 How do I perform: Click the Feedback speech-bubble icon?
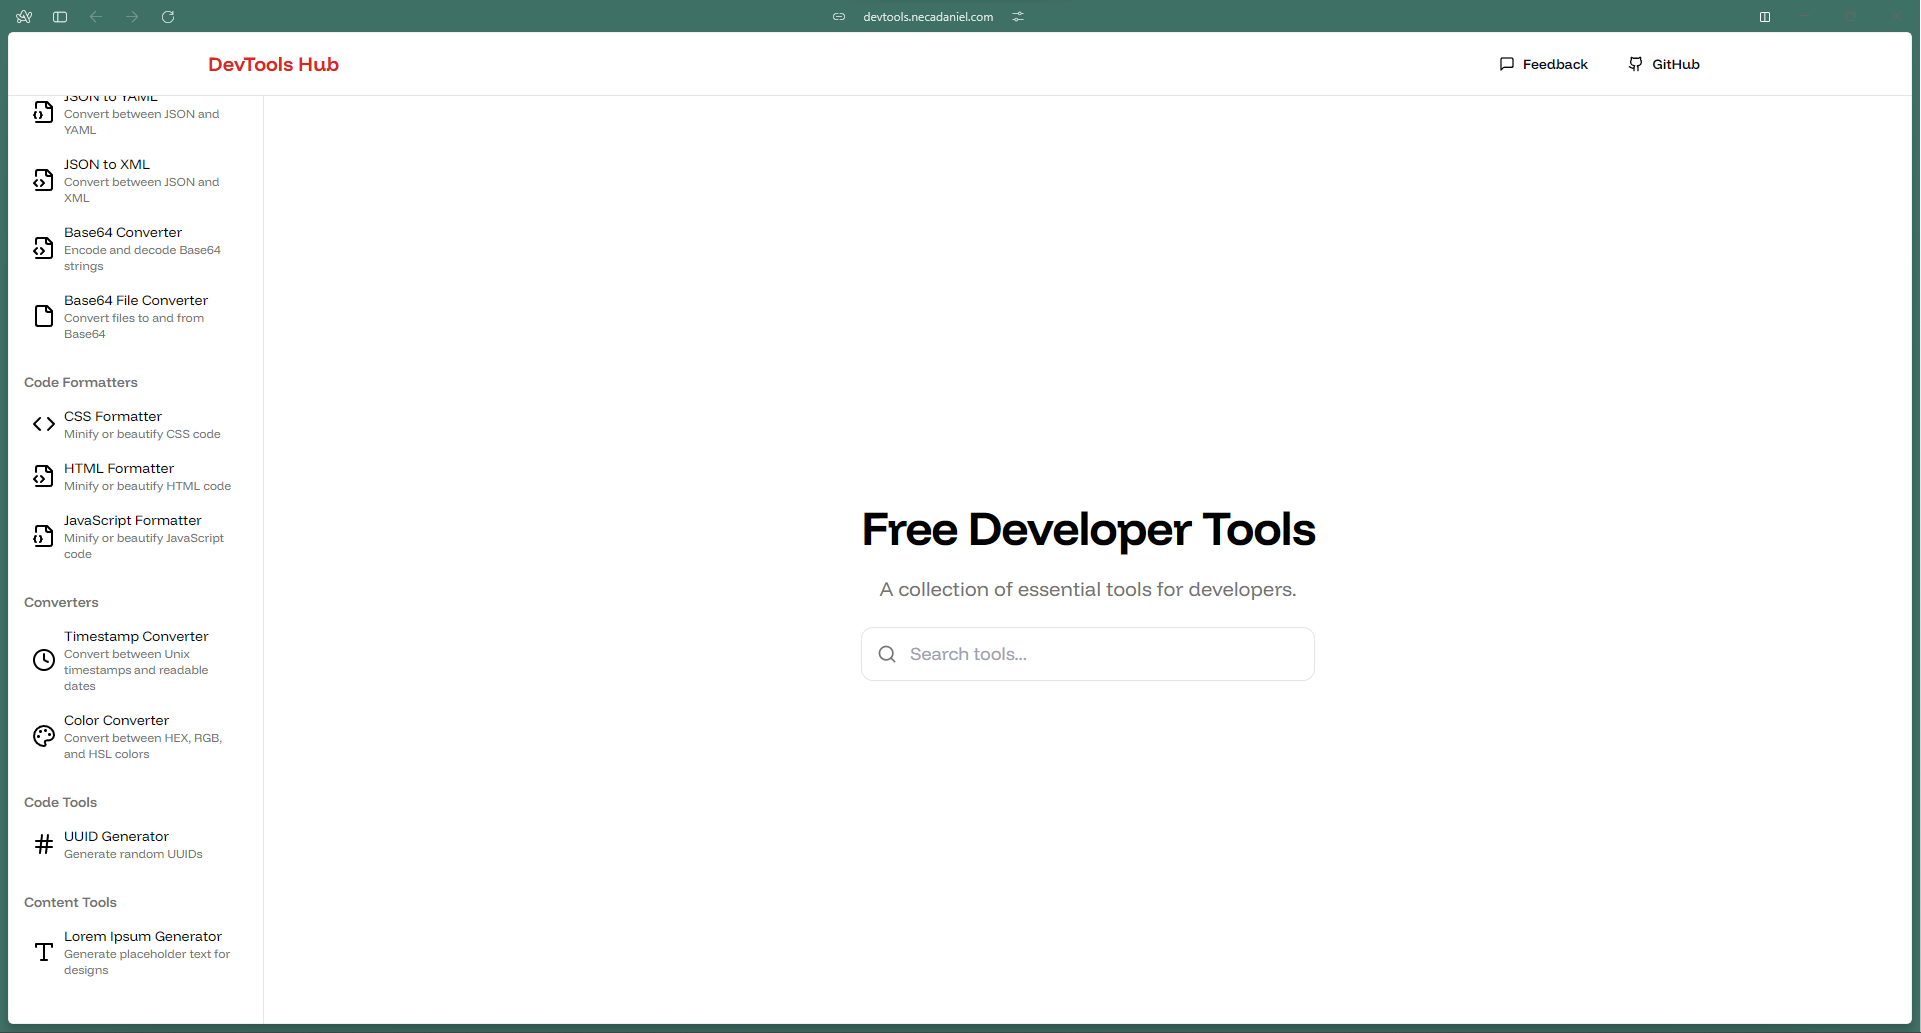pos(1507,64)
